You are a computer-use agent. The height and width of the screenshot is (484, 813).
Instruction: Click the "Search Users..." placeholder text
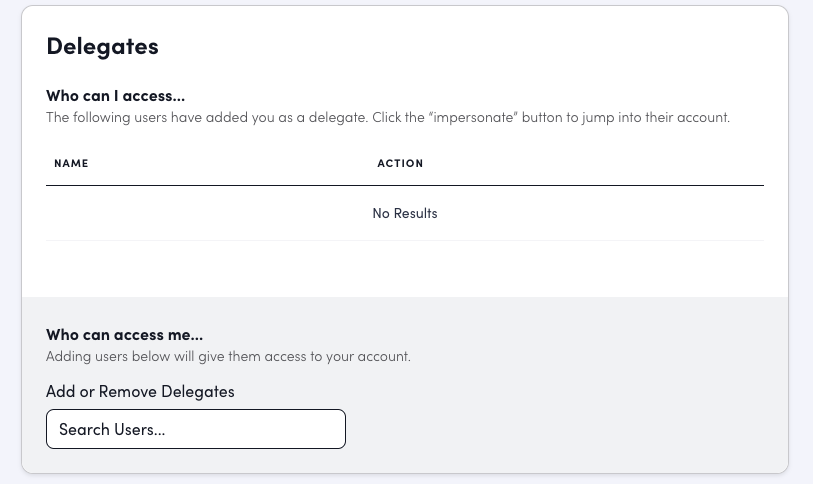(112, 430)
